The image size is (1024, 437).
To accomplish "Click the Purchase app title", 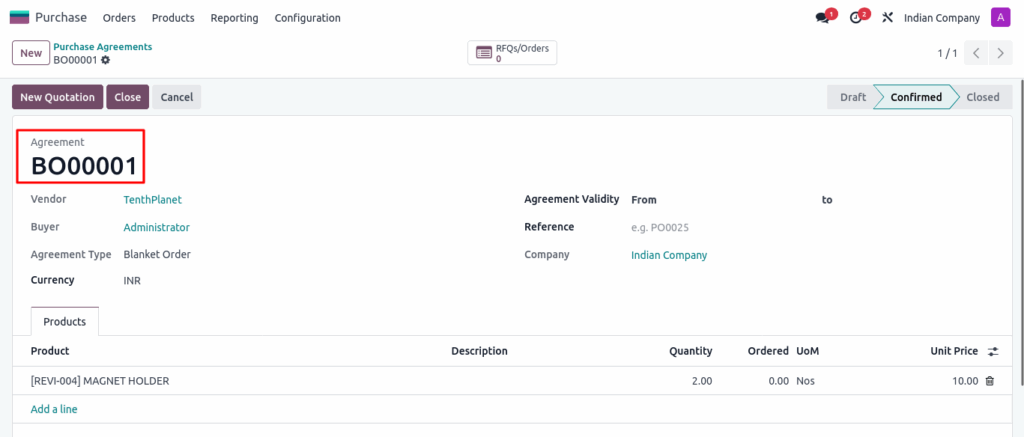I will 61,18.
